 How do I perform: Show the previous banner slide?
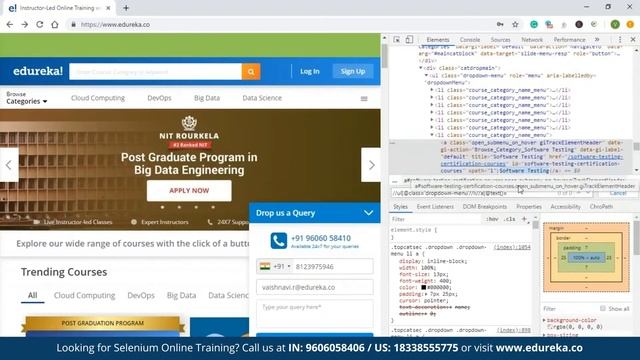coord(9,165)
